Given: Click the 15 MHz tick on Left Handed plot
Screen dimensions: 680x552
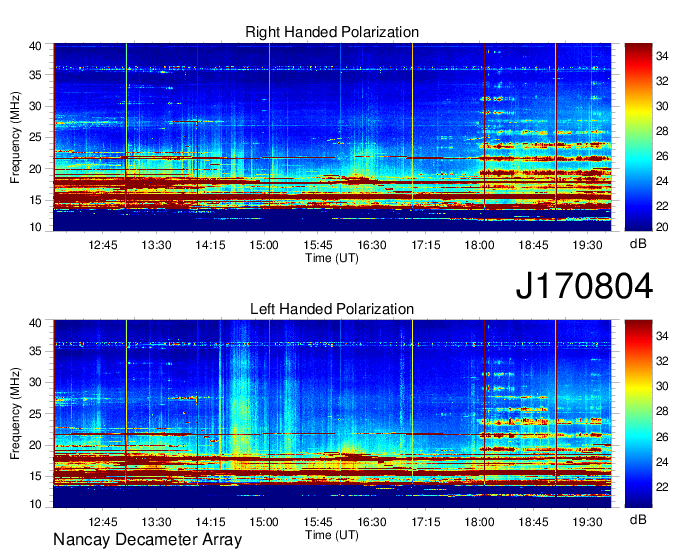Looking at the screenshot, I should 36,476.
